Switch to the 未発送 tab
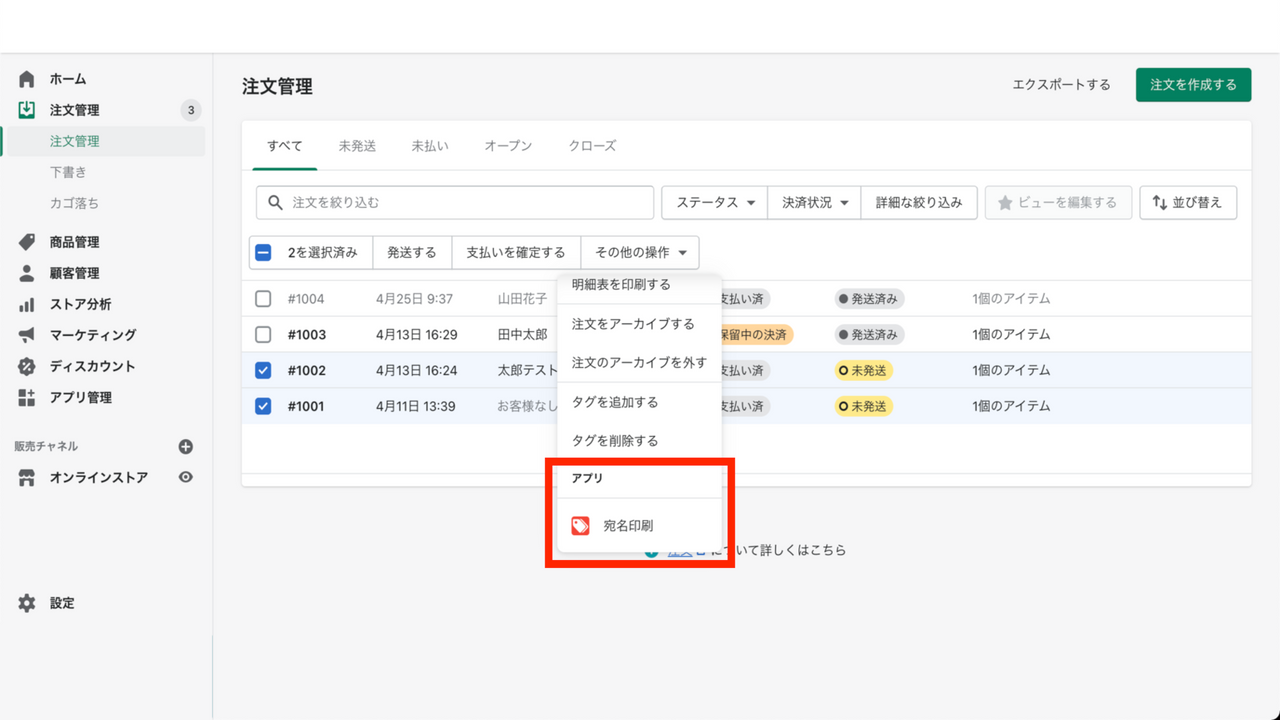1280x720 pixels. coord(357,145)
